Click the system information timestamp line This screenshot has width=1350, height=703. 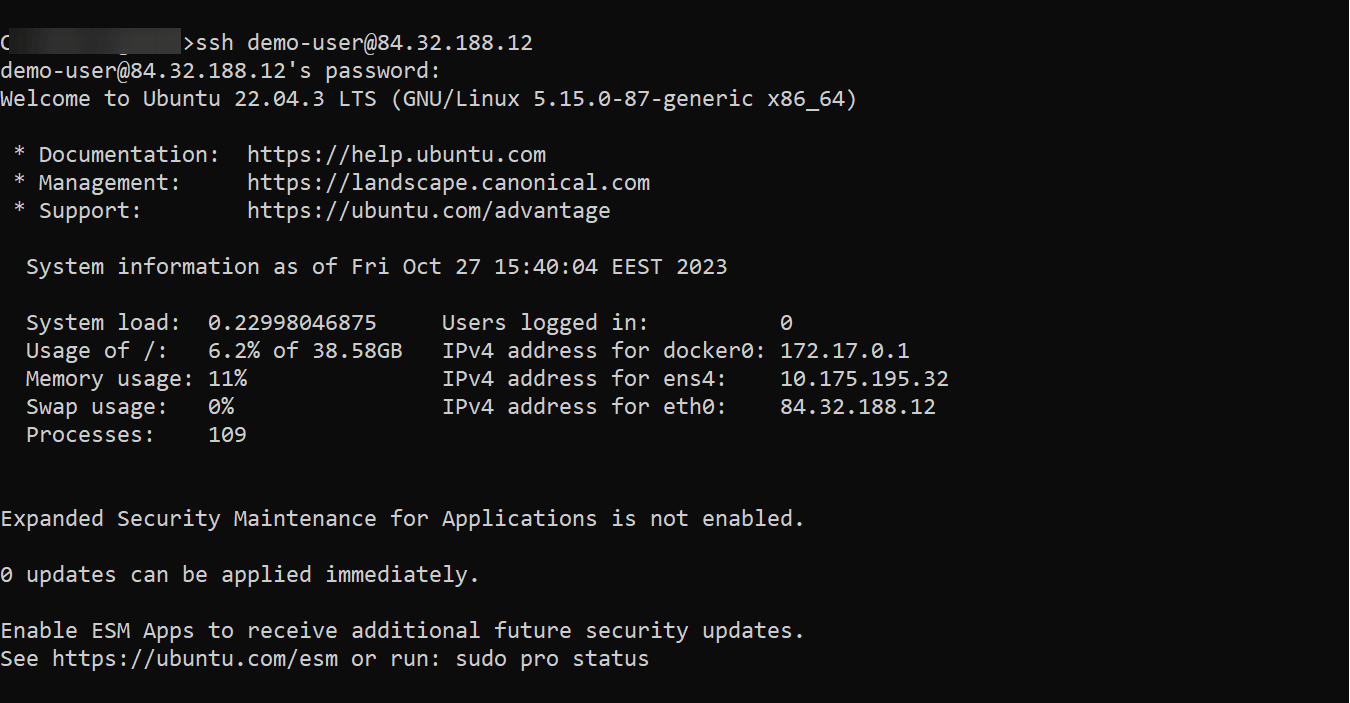376,267
